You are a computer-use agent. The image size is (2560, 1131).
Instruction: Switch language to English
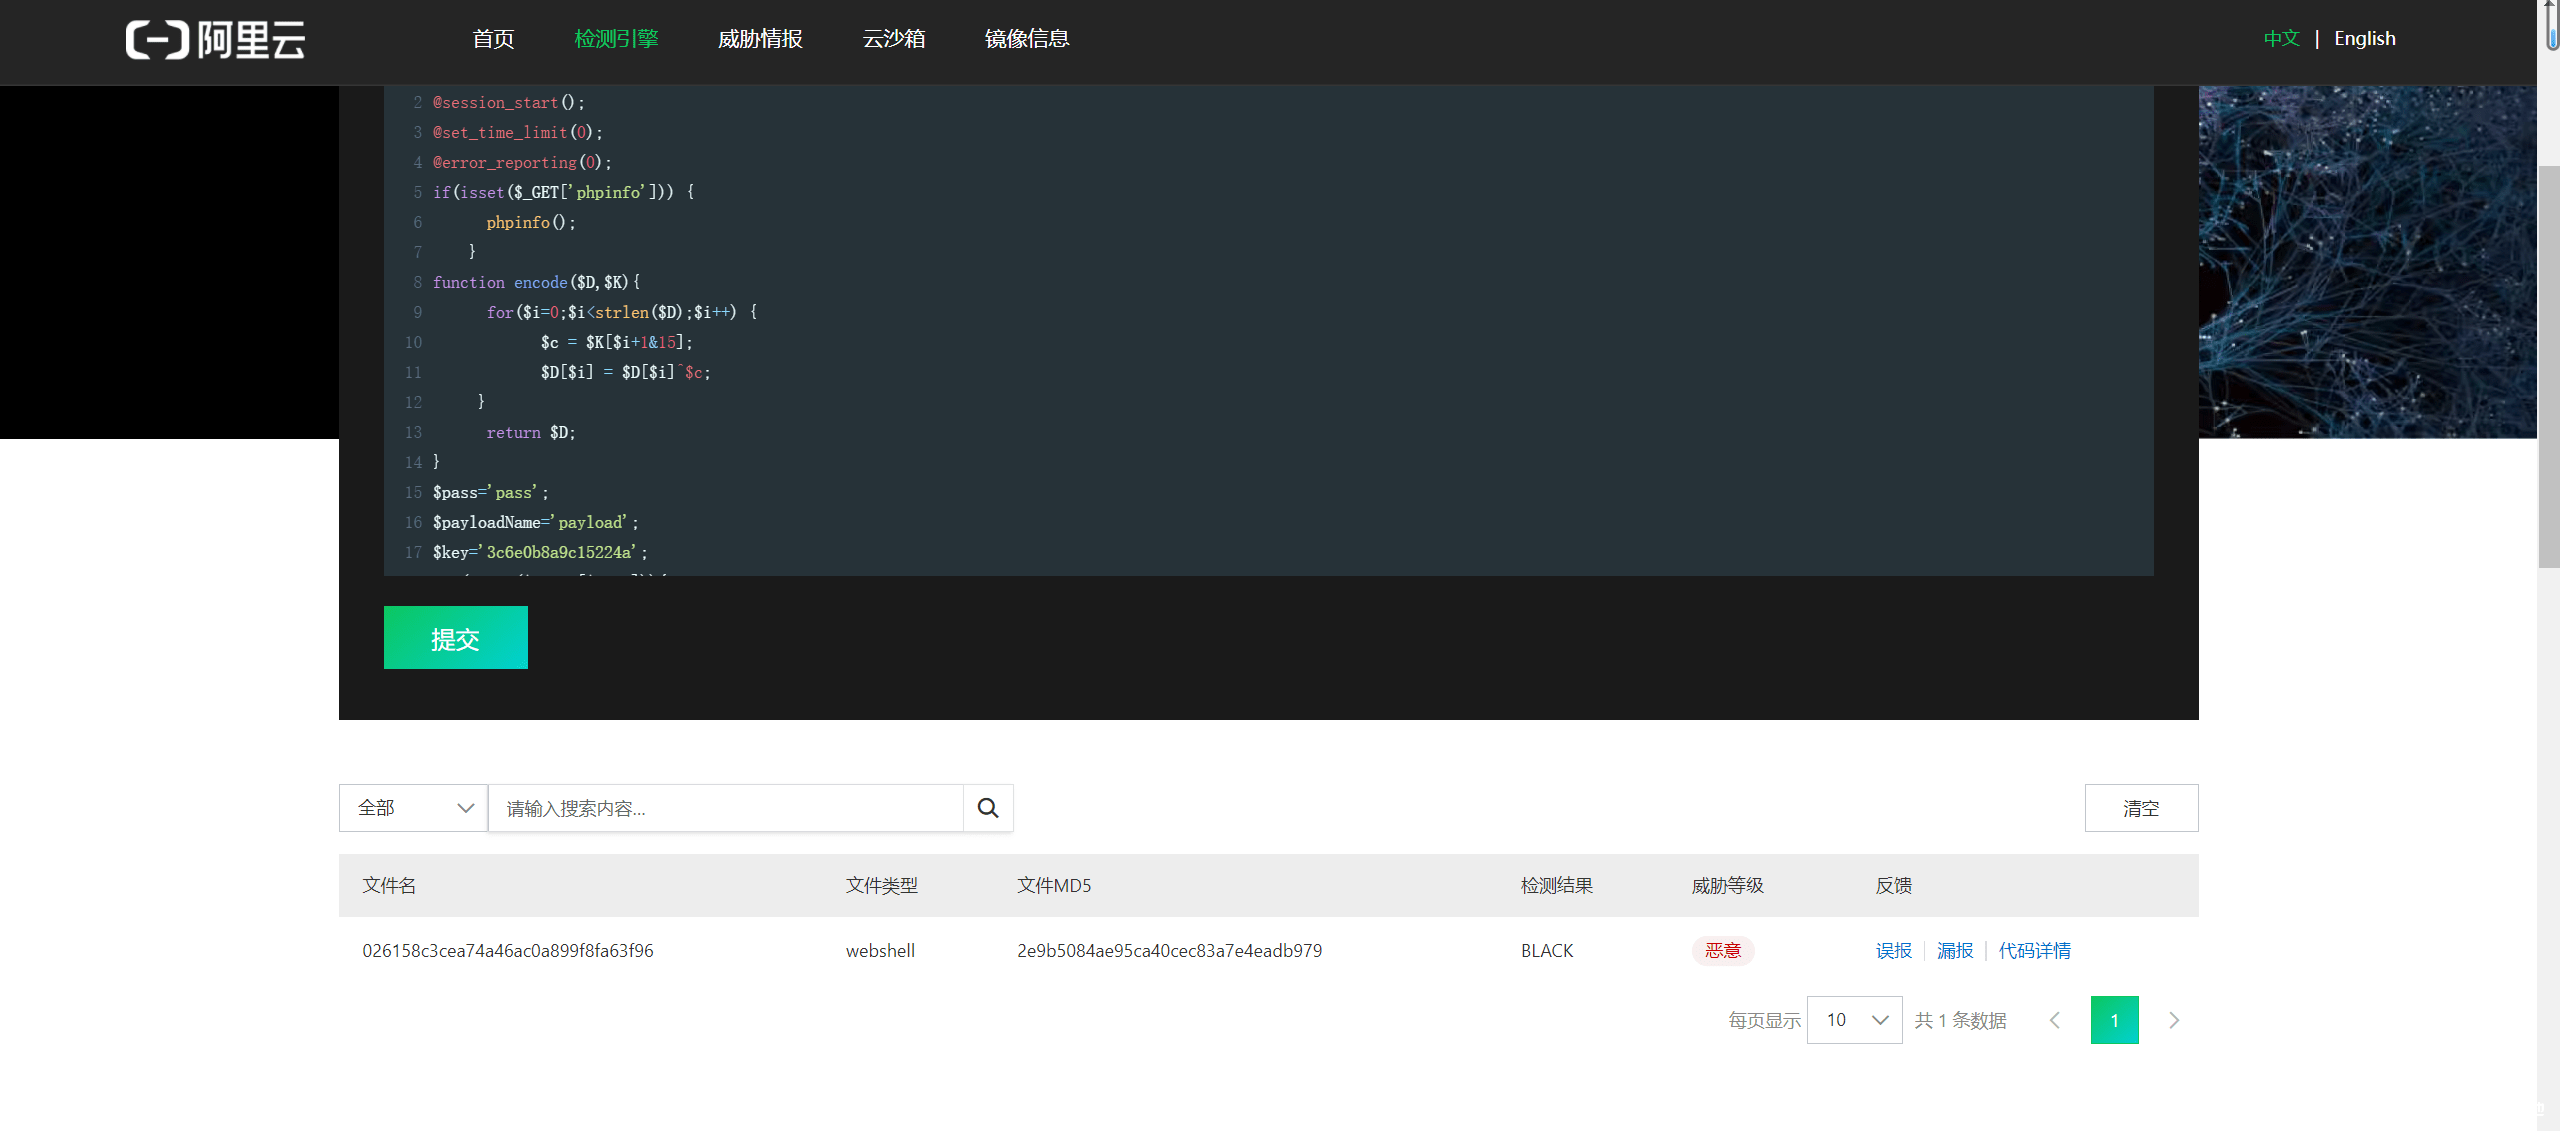2364,39
